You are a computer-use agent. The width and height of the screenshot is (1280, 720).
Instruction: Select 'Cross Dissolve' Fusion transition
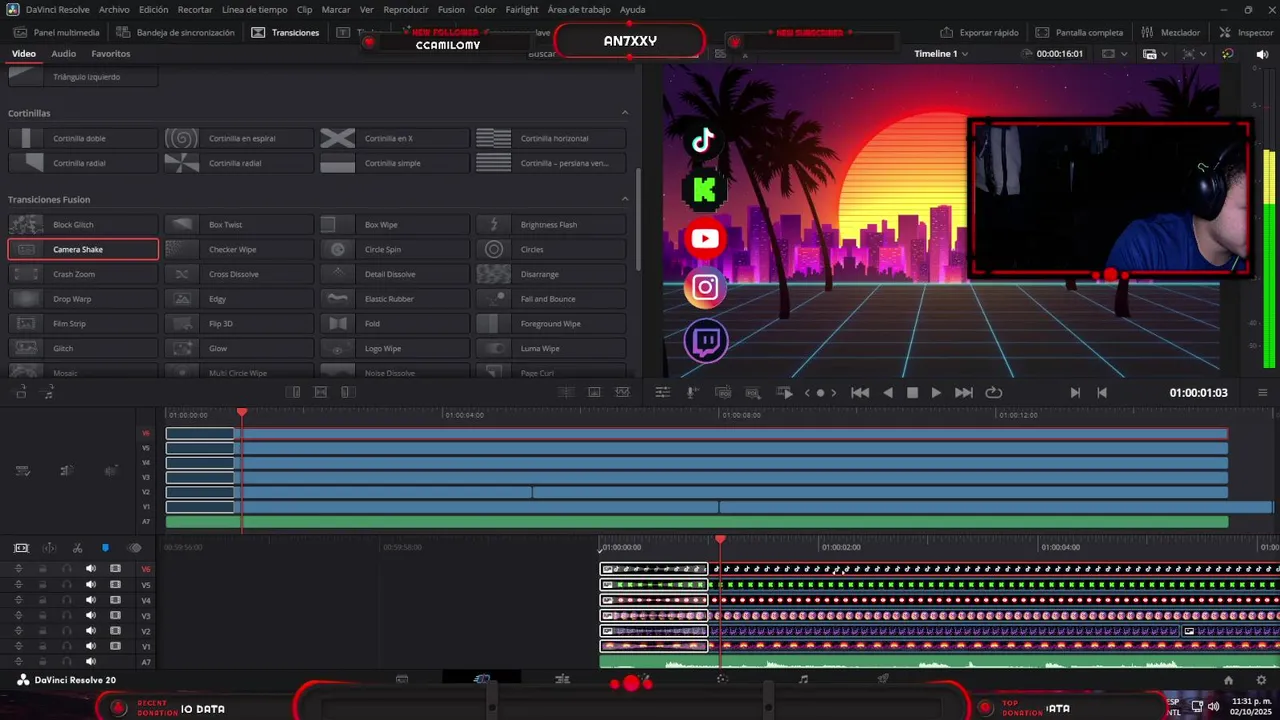click(x=239, y=274)
